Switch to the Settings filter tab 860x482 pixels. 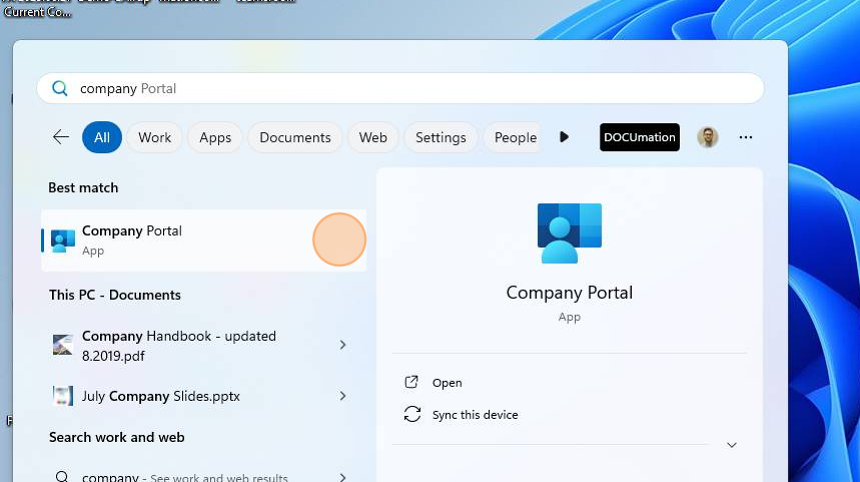pyautogui.click(x=440, y=137)
